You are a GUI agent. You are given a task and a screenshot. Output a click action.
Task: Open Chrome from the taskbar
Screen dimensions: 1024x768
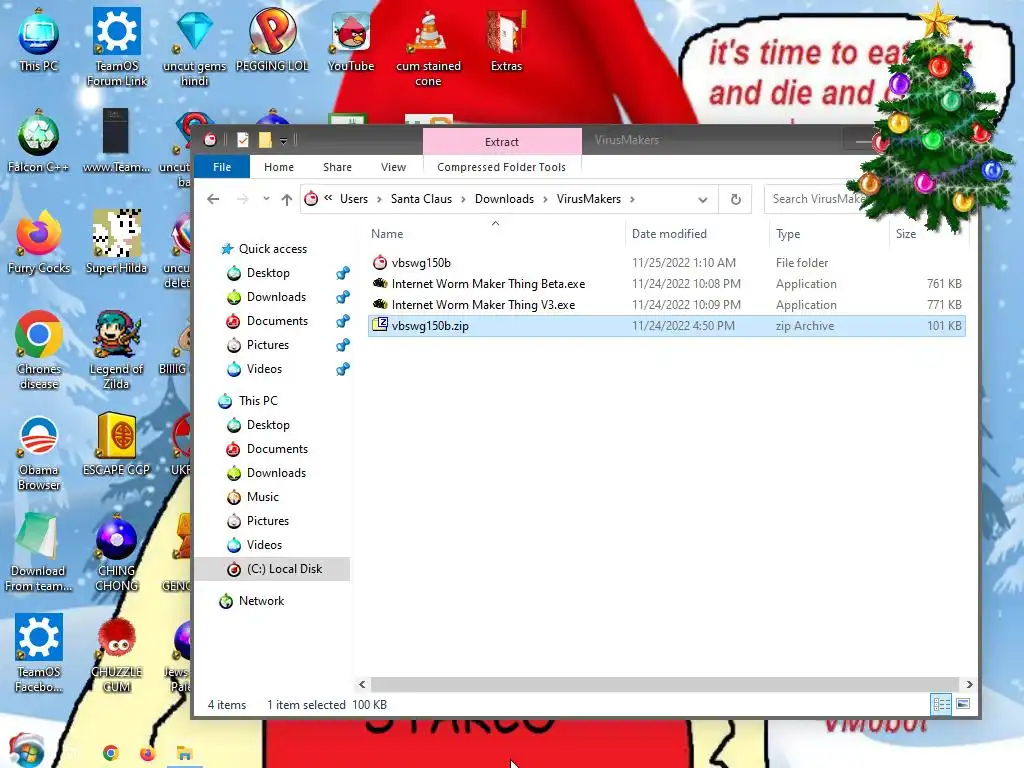pos(110,753)
